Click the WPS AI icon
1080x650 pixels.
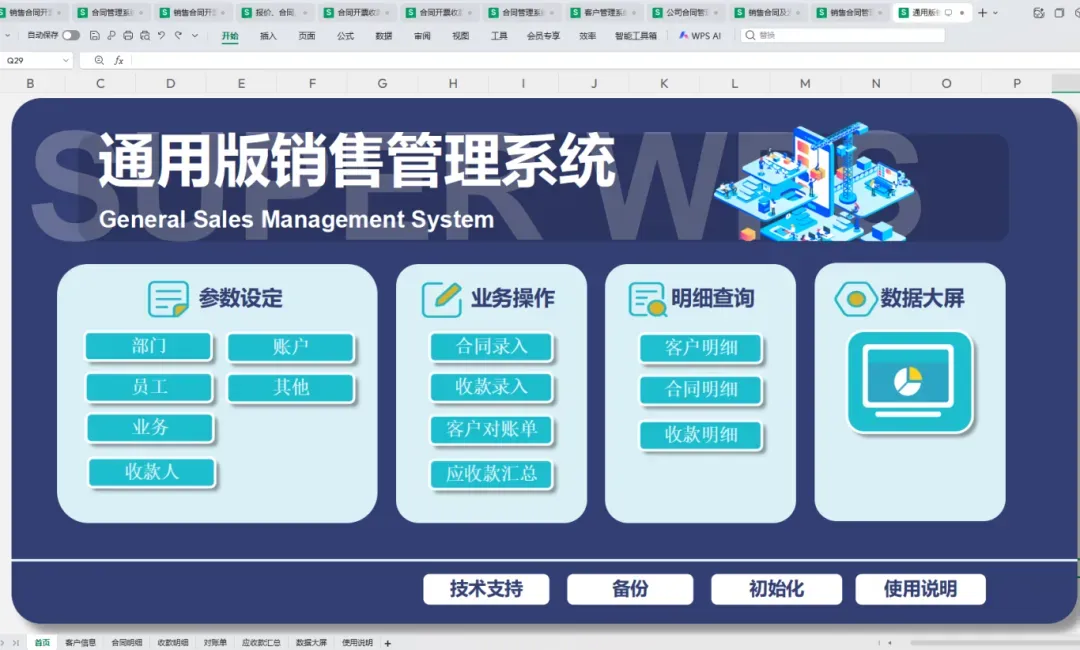683,35
